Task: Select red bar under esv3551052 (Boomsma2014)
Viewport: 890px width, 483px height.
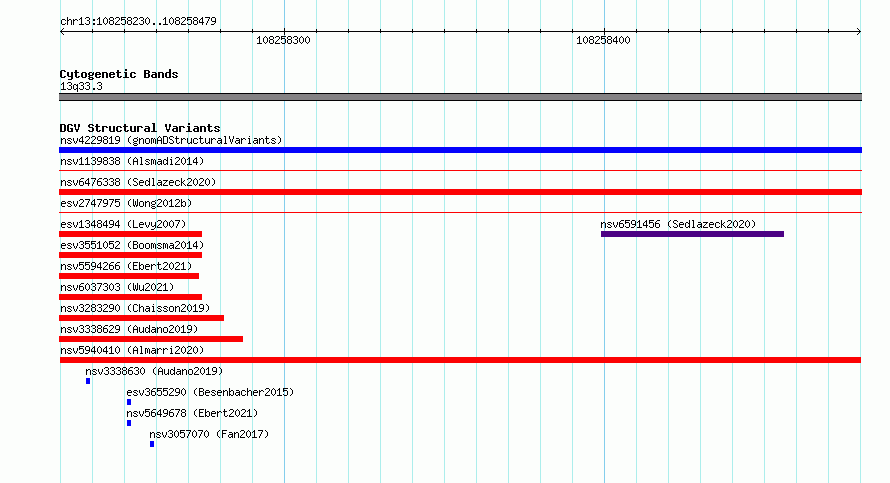Action: coord(131,255)
